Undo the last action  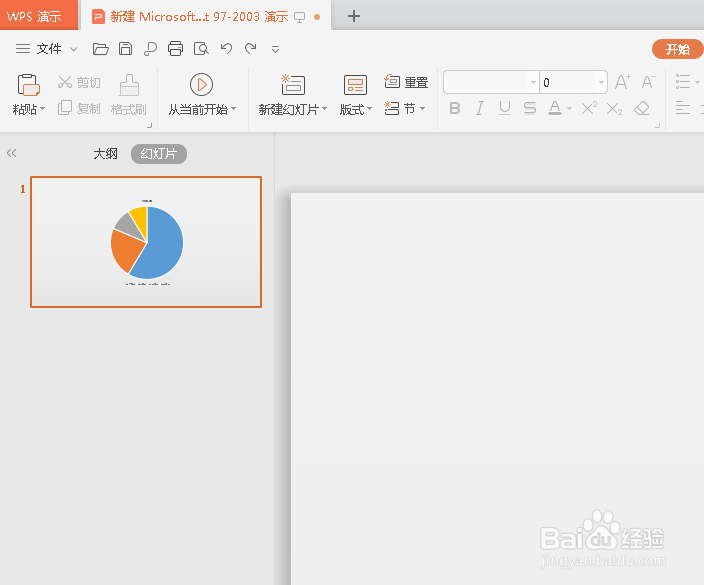[x=226, y=48]
